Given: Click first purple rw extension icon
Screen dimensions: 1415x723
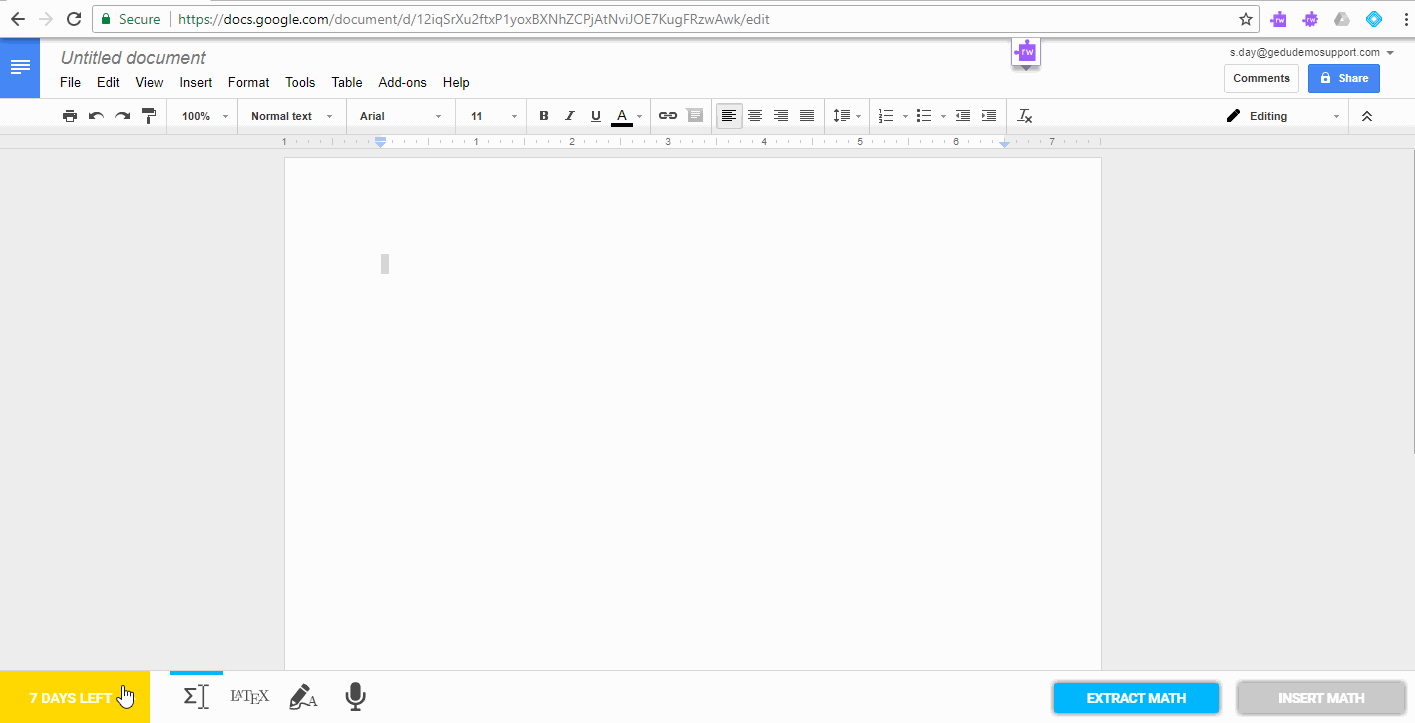Looking at the screenshot, I should click(x=1278, y=19).
